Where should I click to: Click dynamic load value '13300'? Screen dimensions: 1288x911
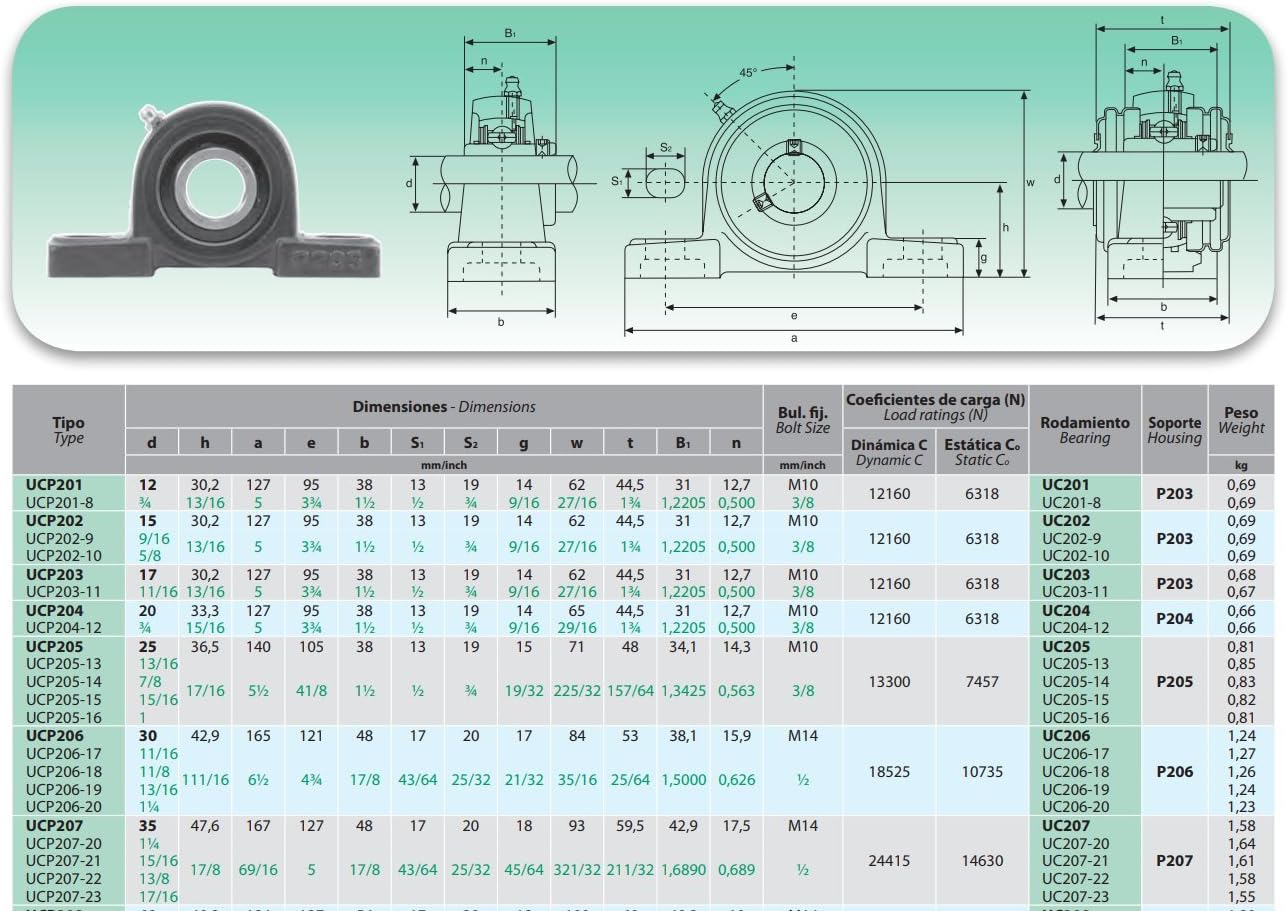[889, 682]
